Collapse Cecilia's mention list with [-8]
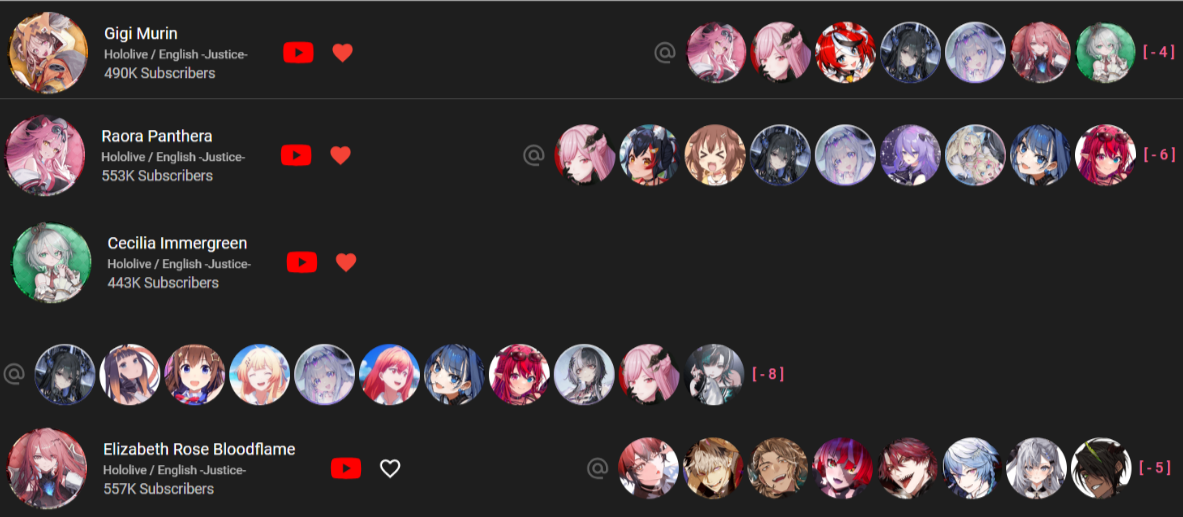The height and width of the screenshot is (517, 1183). pyautogui.click(x=768, y=374)
